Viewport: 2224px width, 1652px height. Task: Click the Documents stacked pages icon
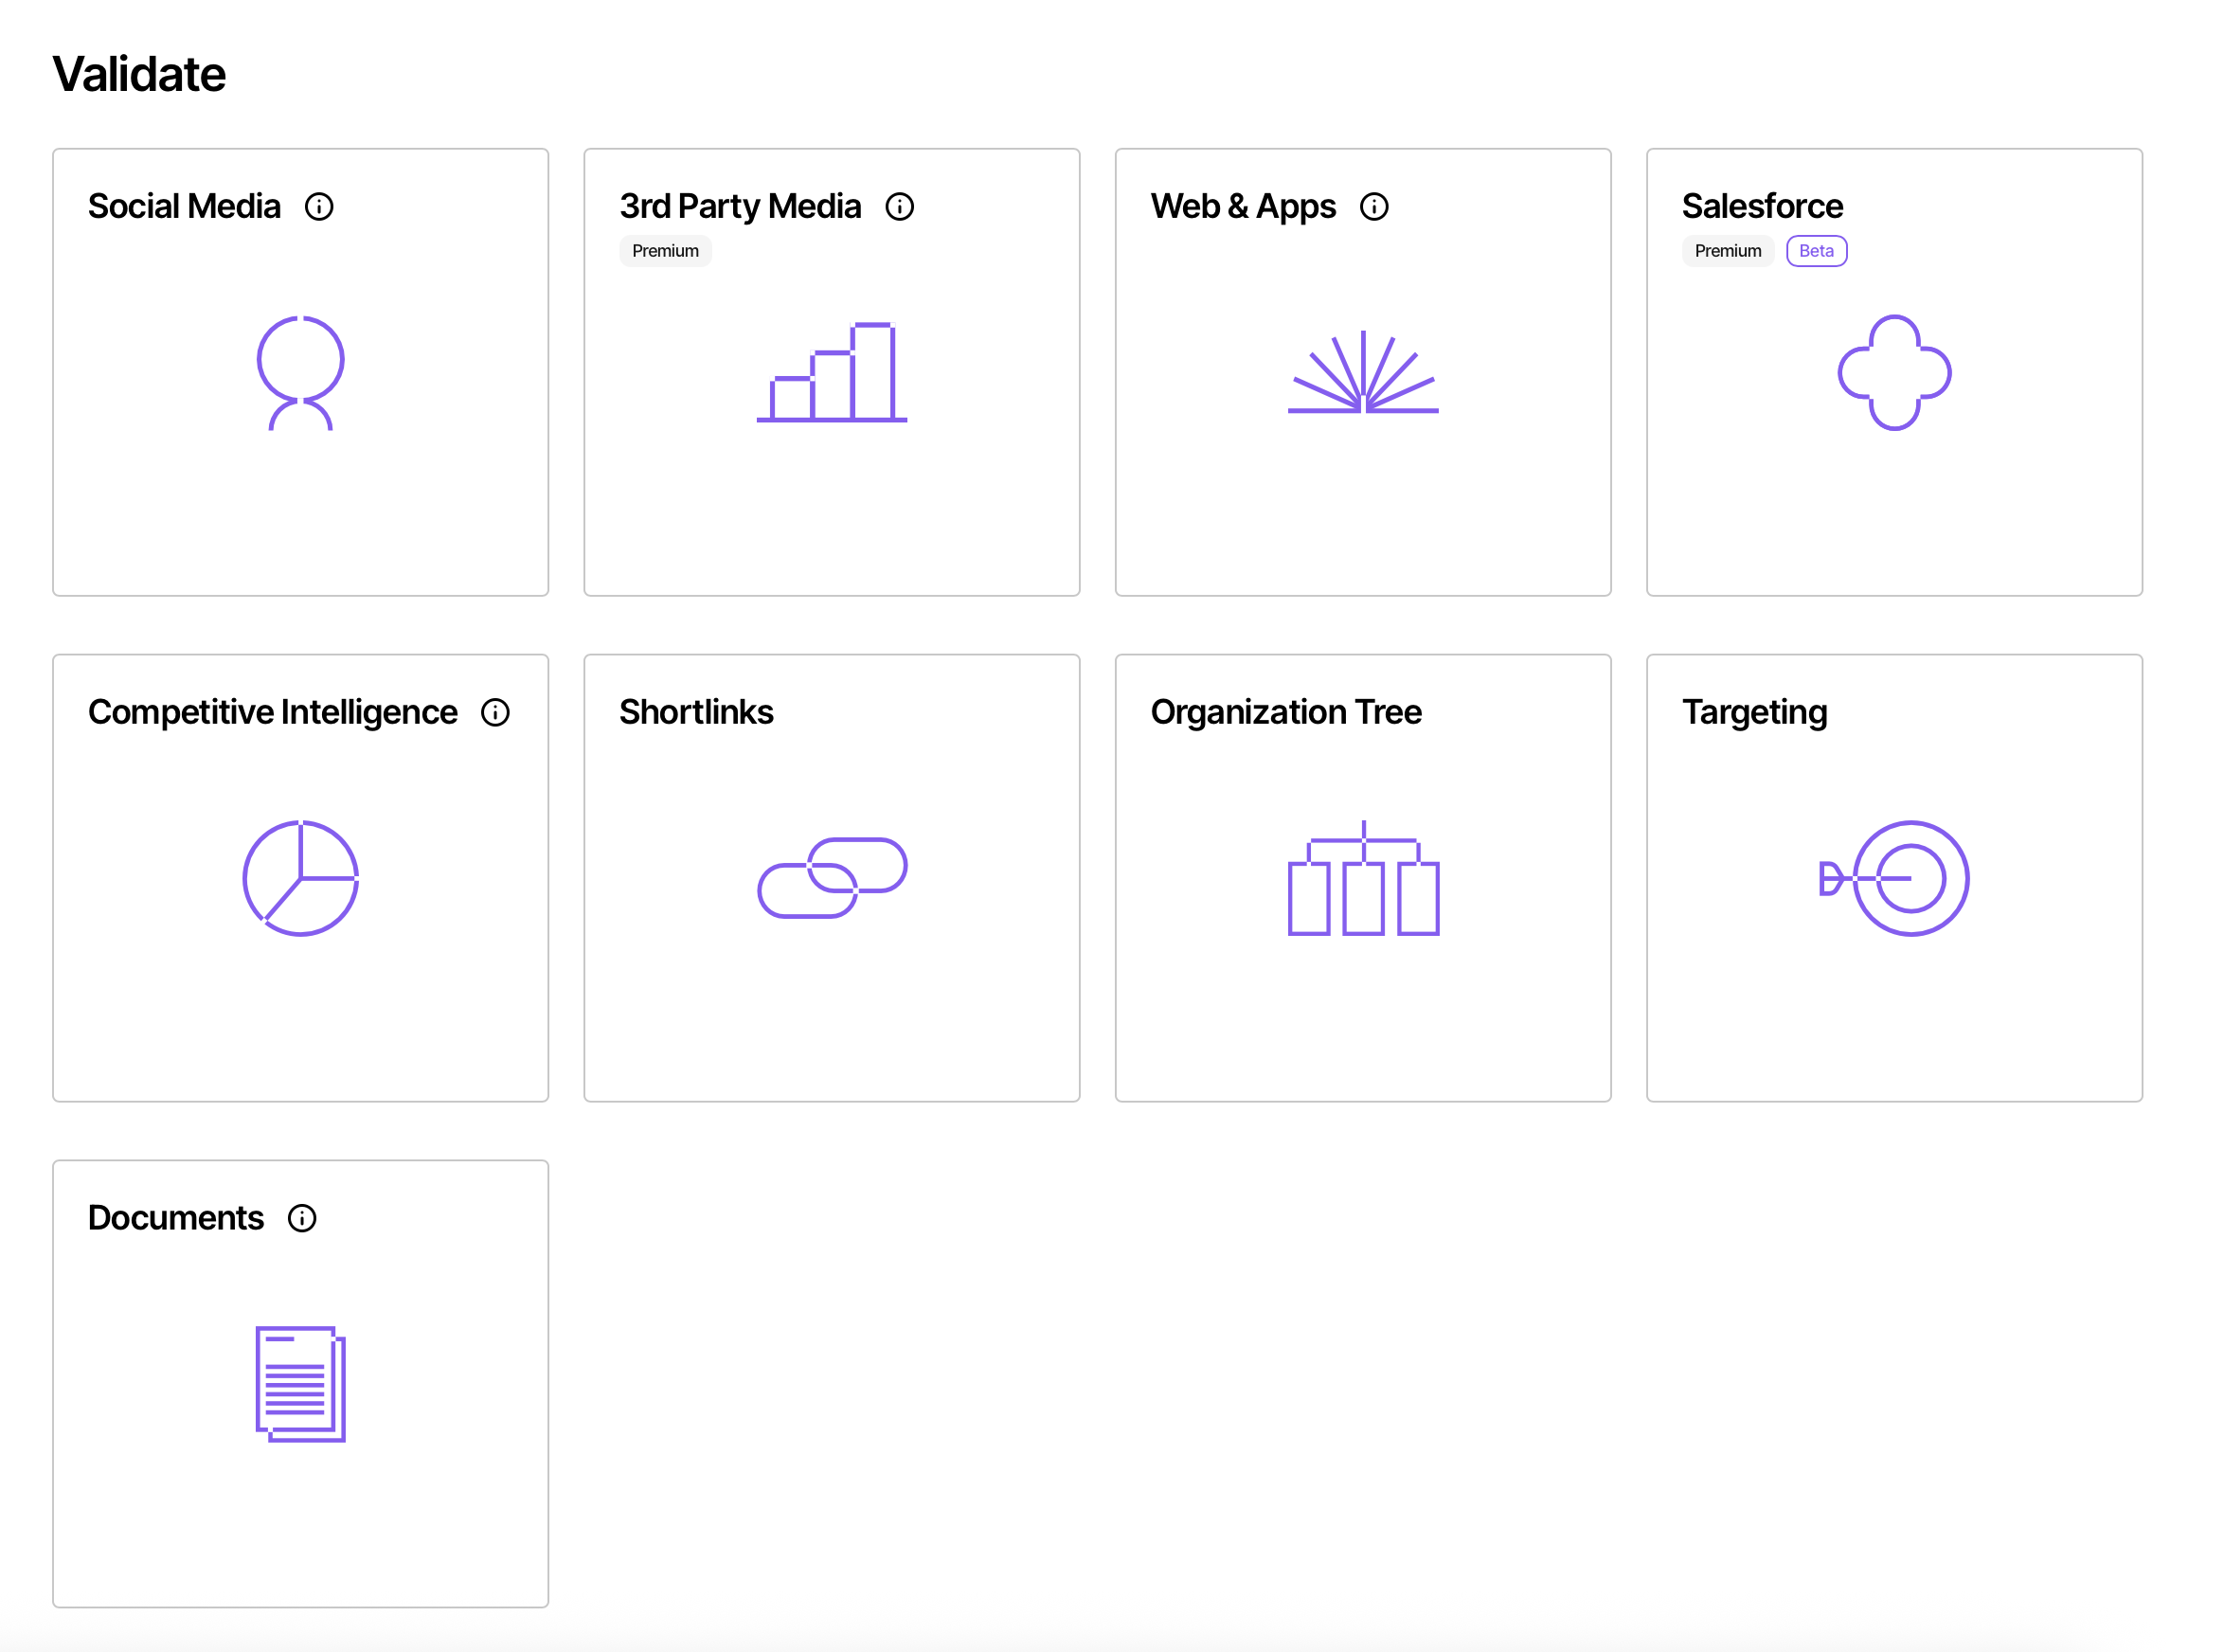(300, 1384)
